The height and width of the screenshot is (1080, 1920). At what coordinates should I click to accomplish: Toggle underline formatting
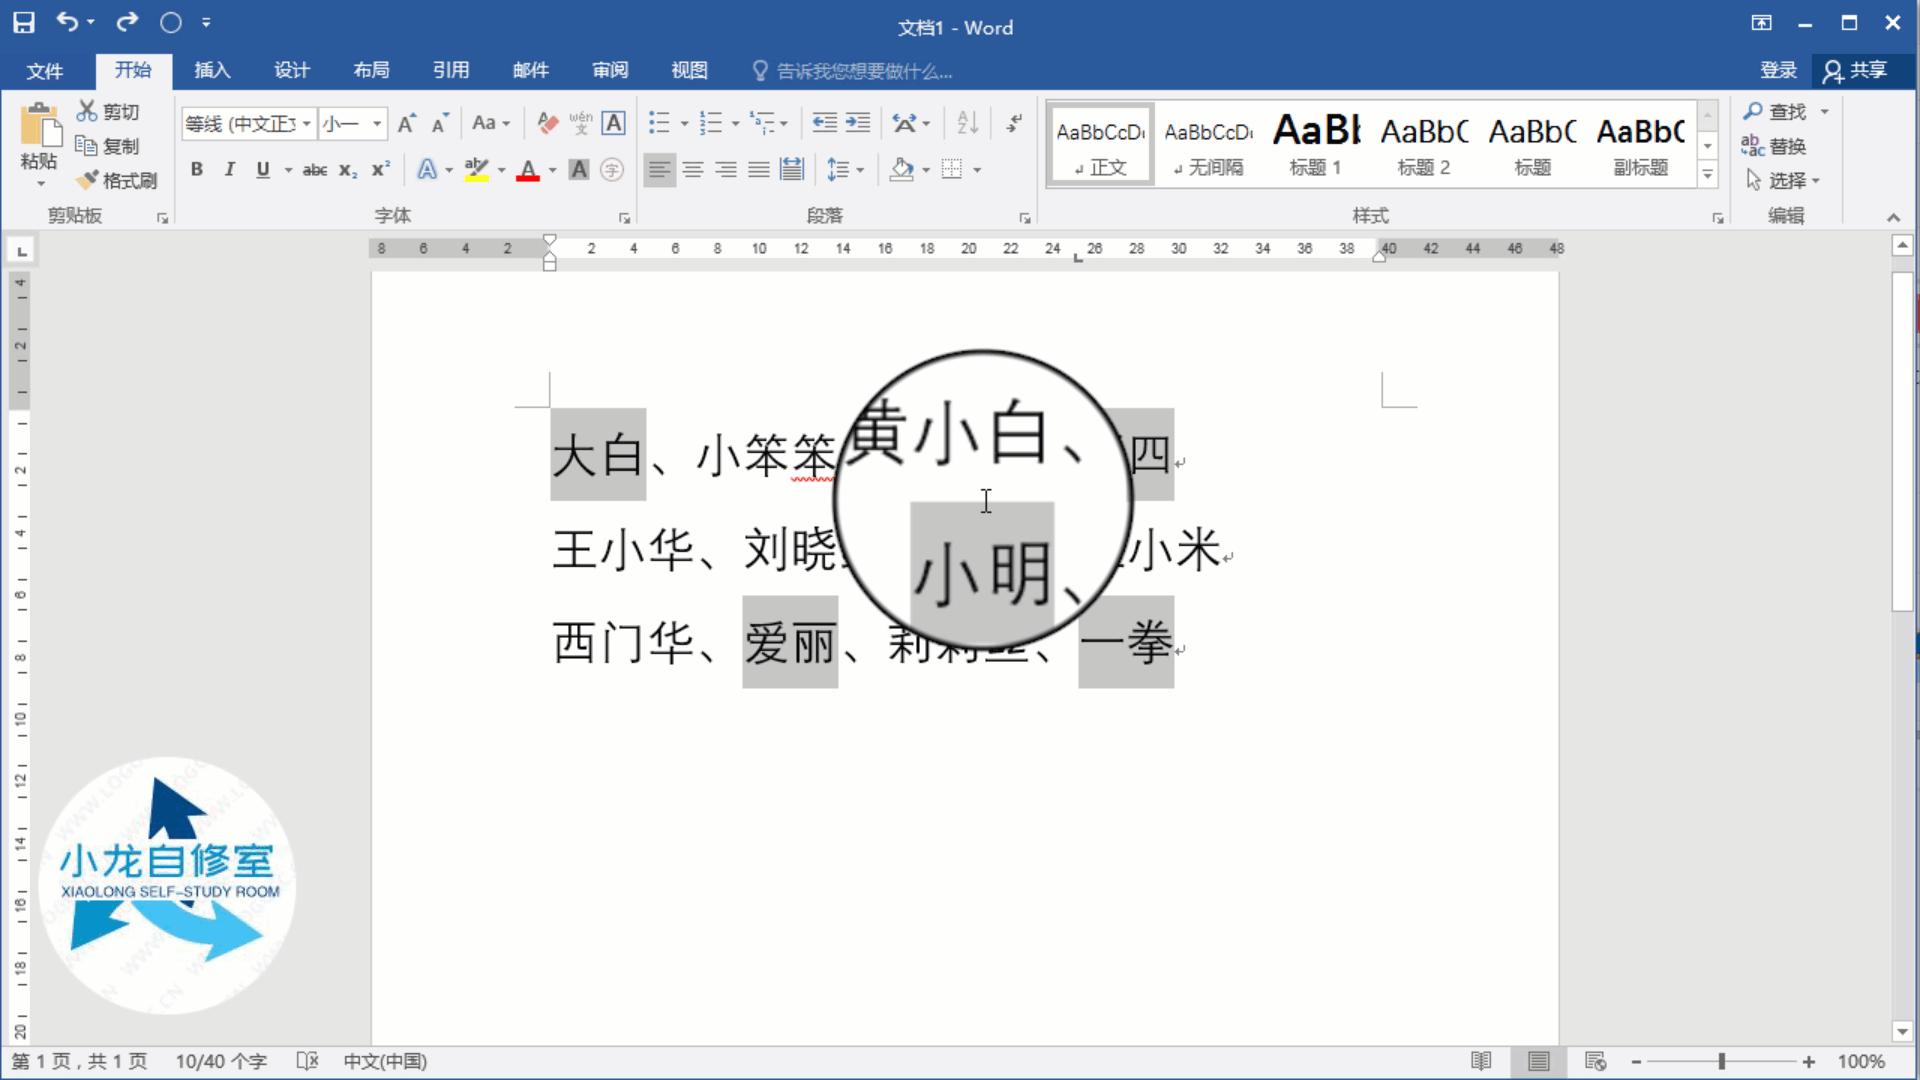[x=261, y=170]
